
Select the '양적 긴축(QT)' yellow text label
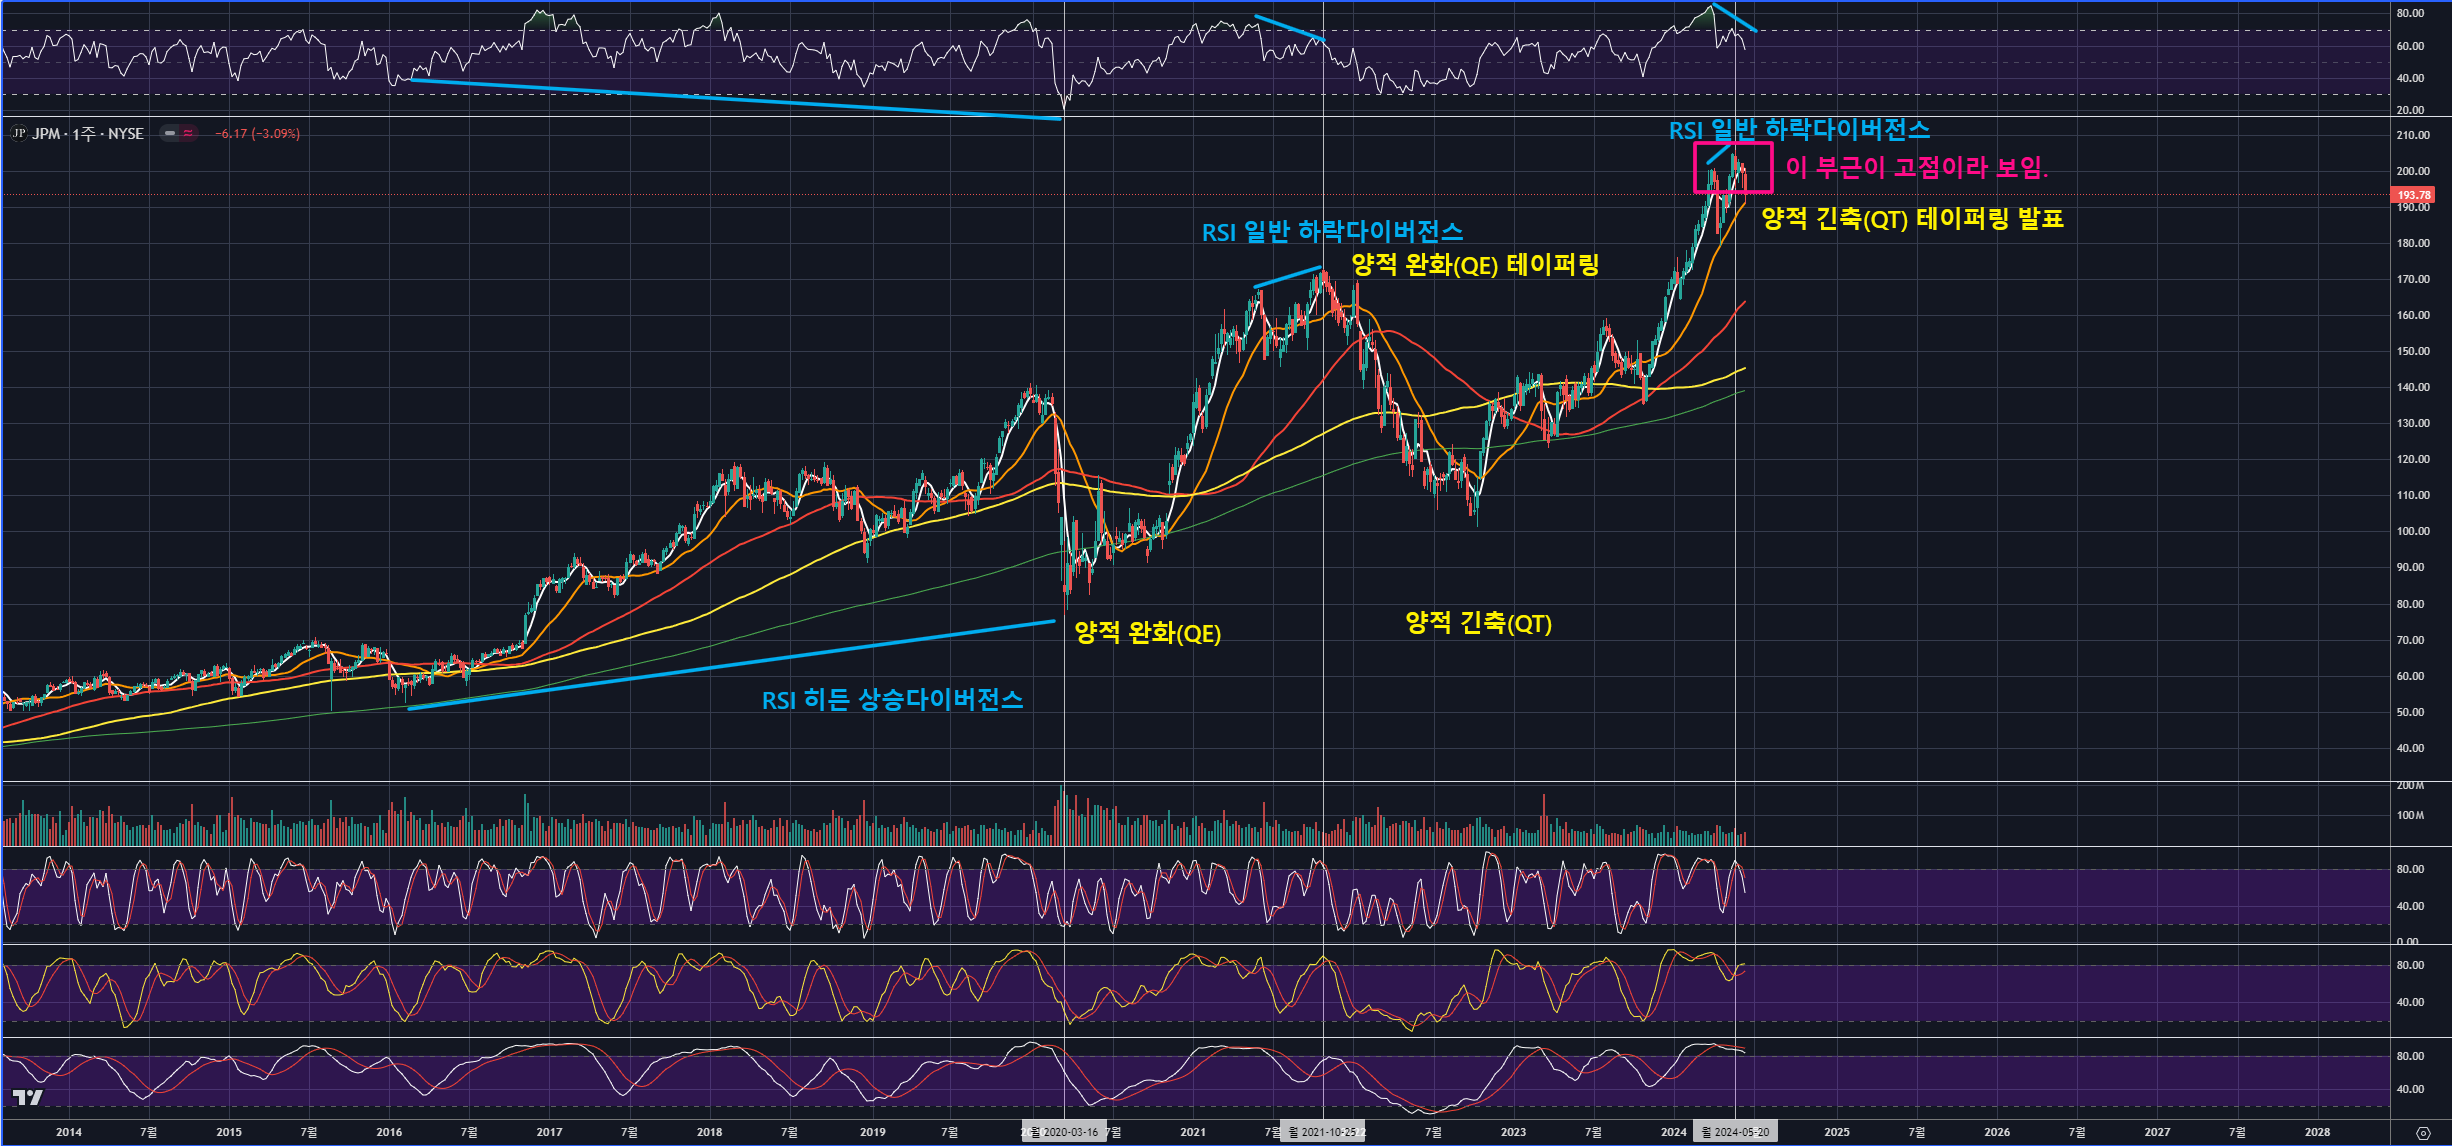point(1478,623)
